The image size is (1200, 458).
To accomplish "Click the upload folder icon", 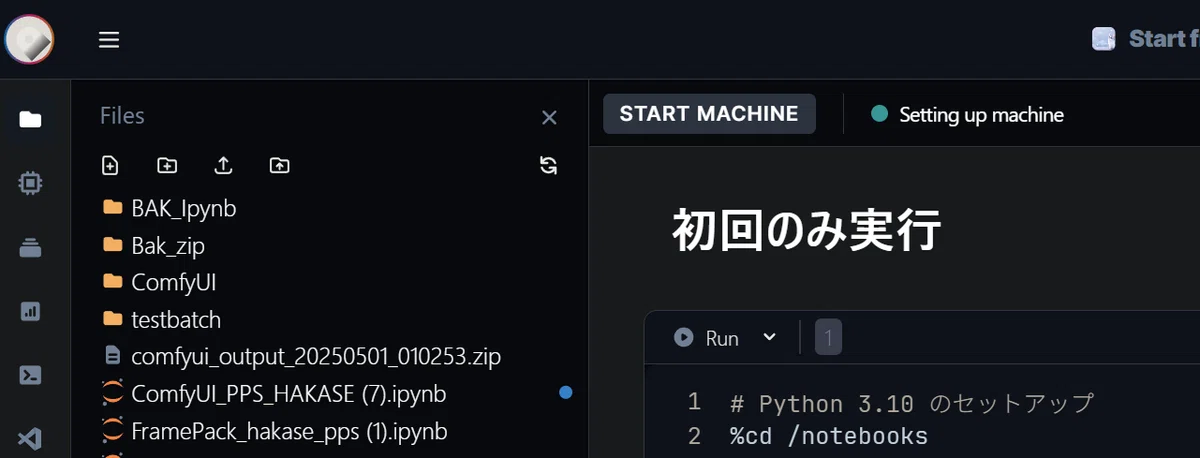I will pyautogui.click(x=280, y=165).
